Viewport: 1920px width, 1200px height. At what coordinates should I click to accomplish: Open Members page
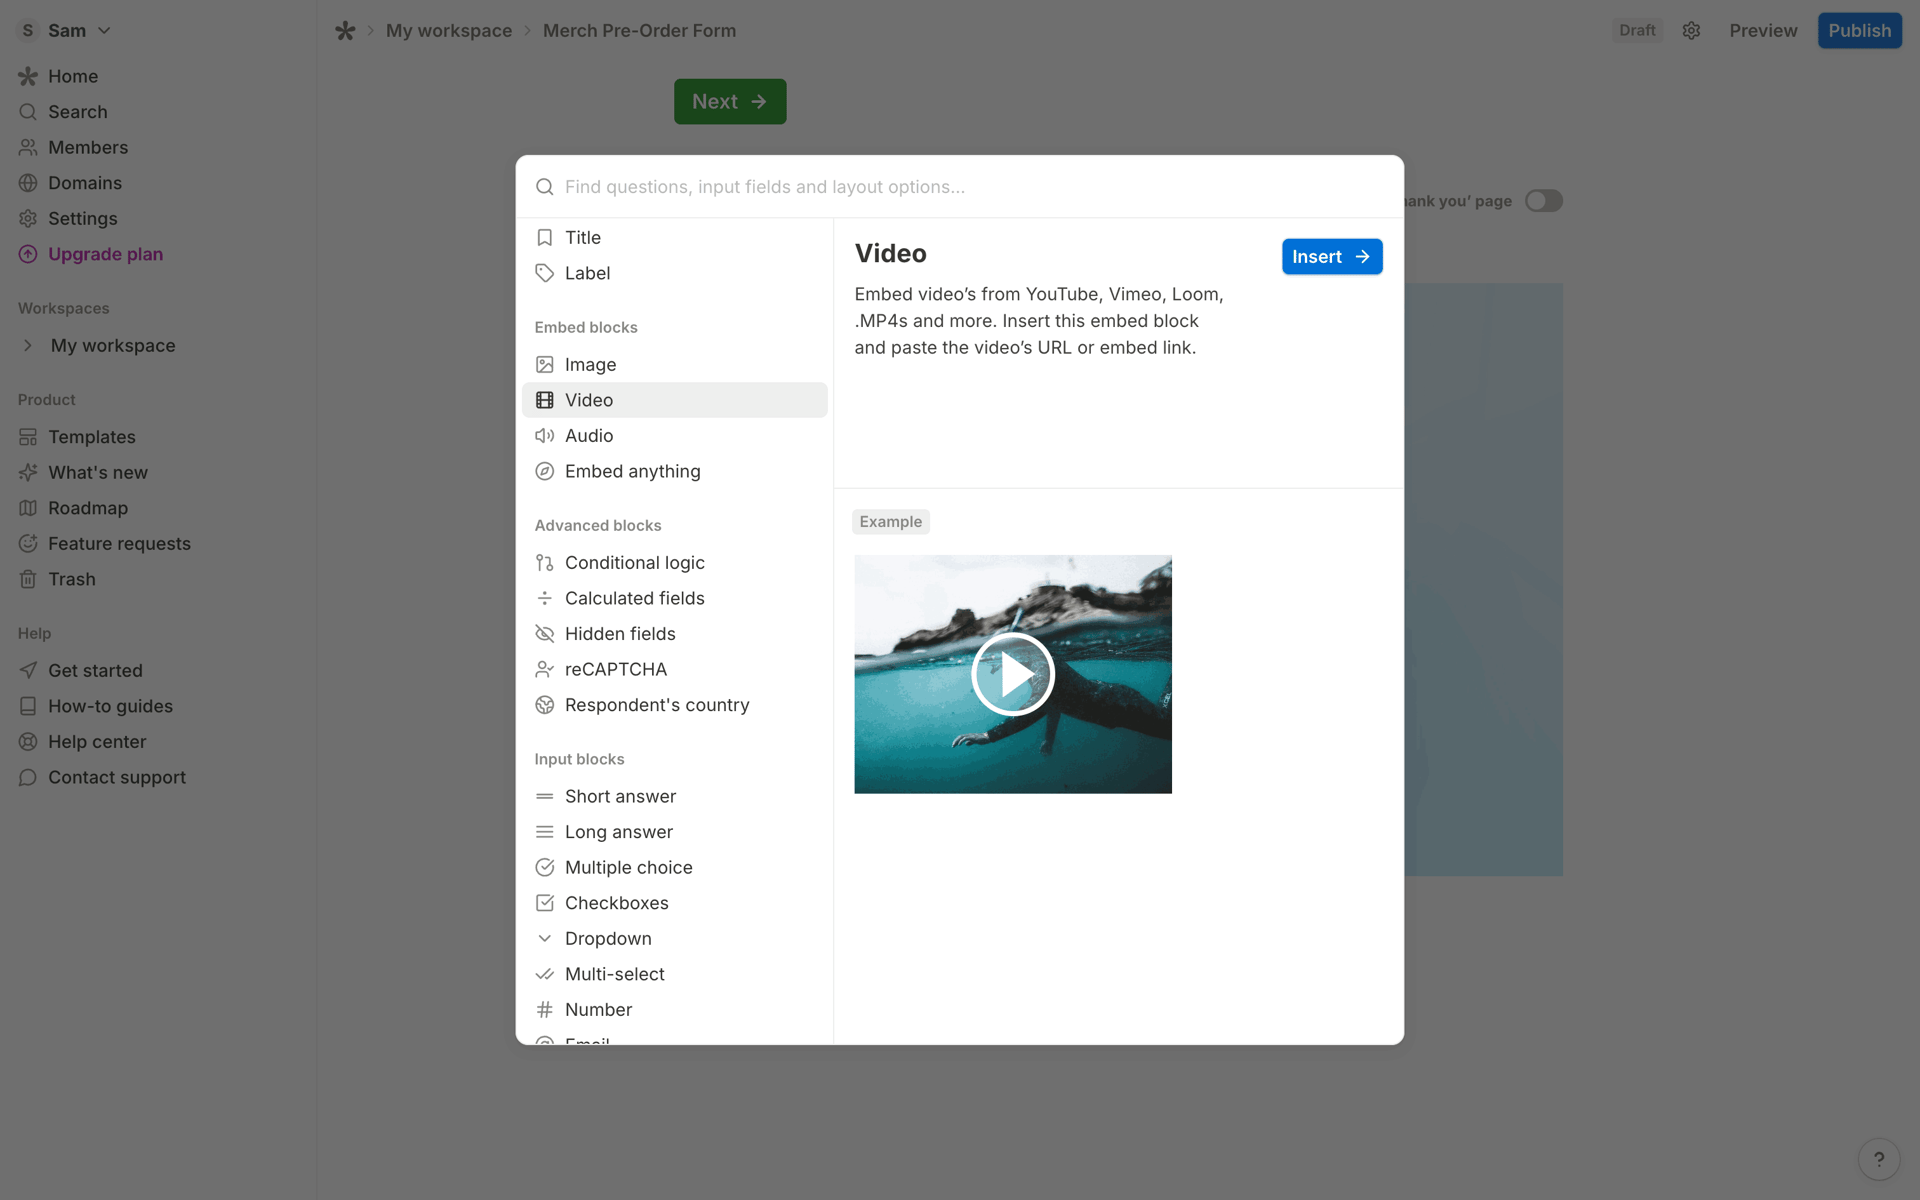[88, 147]
